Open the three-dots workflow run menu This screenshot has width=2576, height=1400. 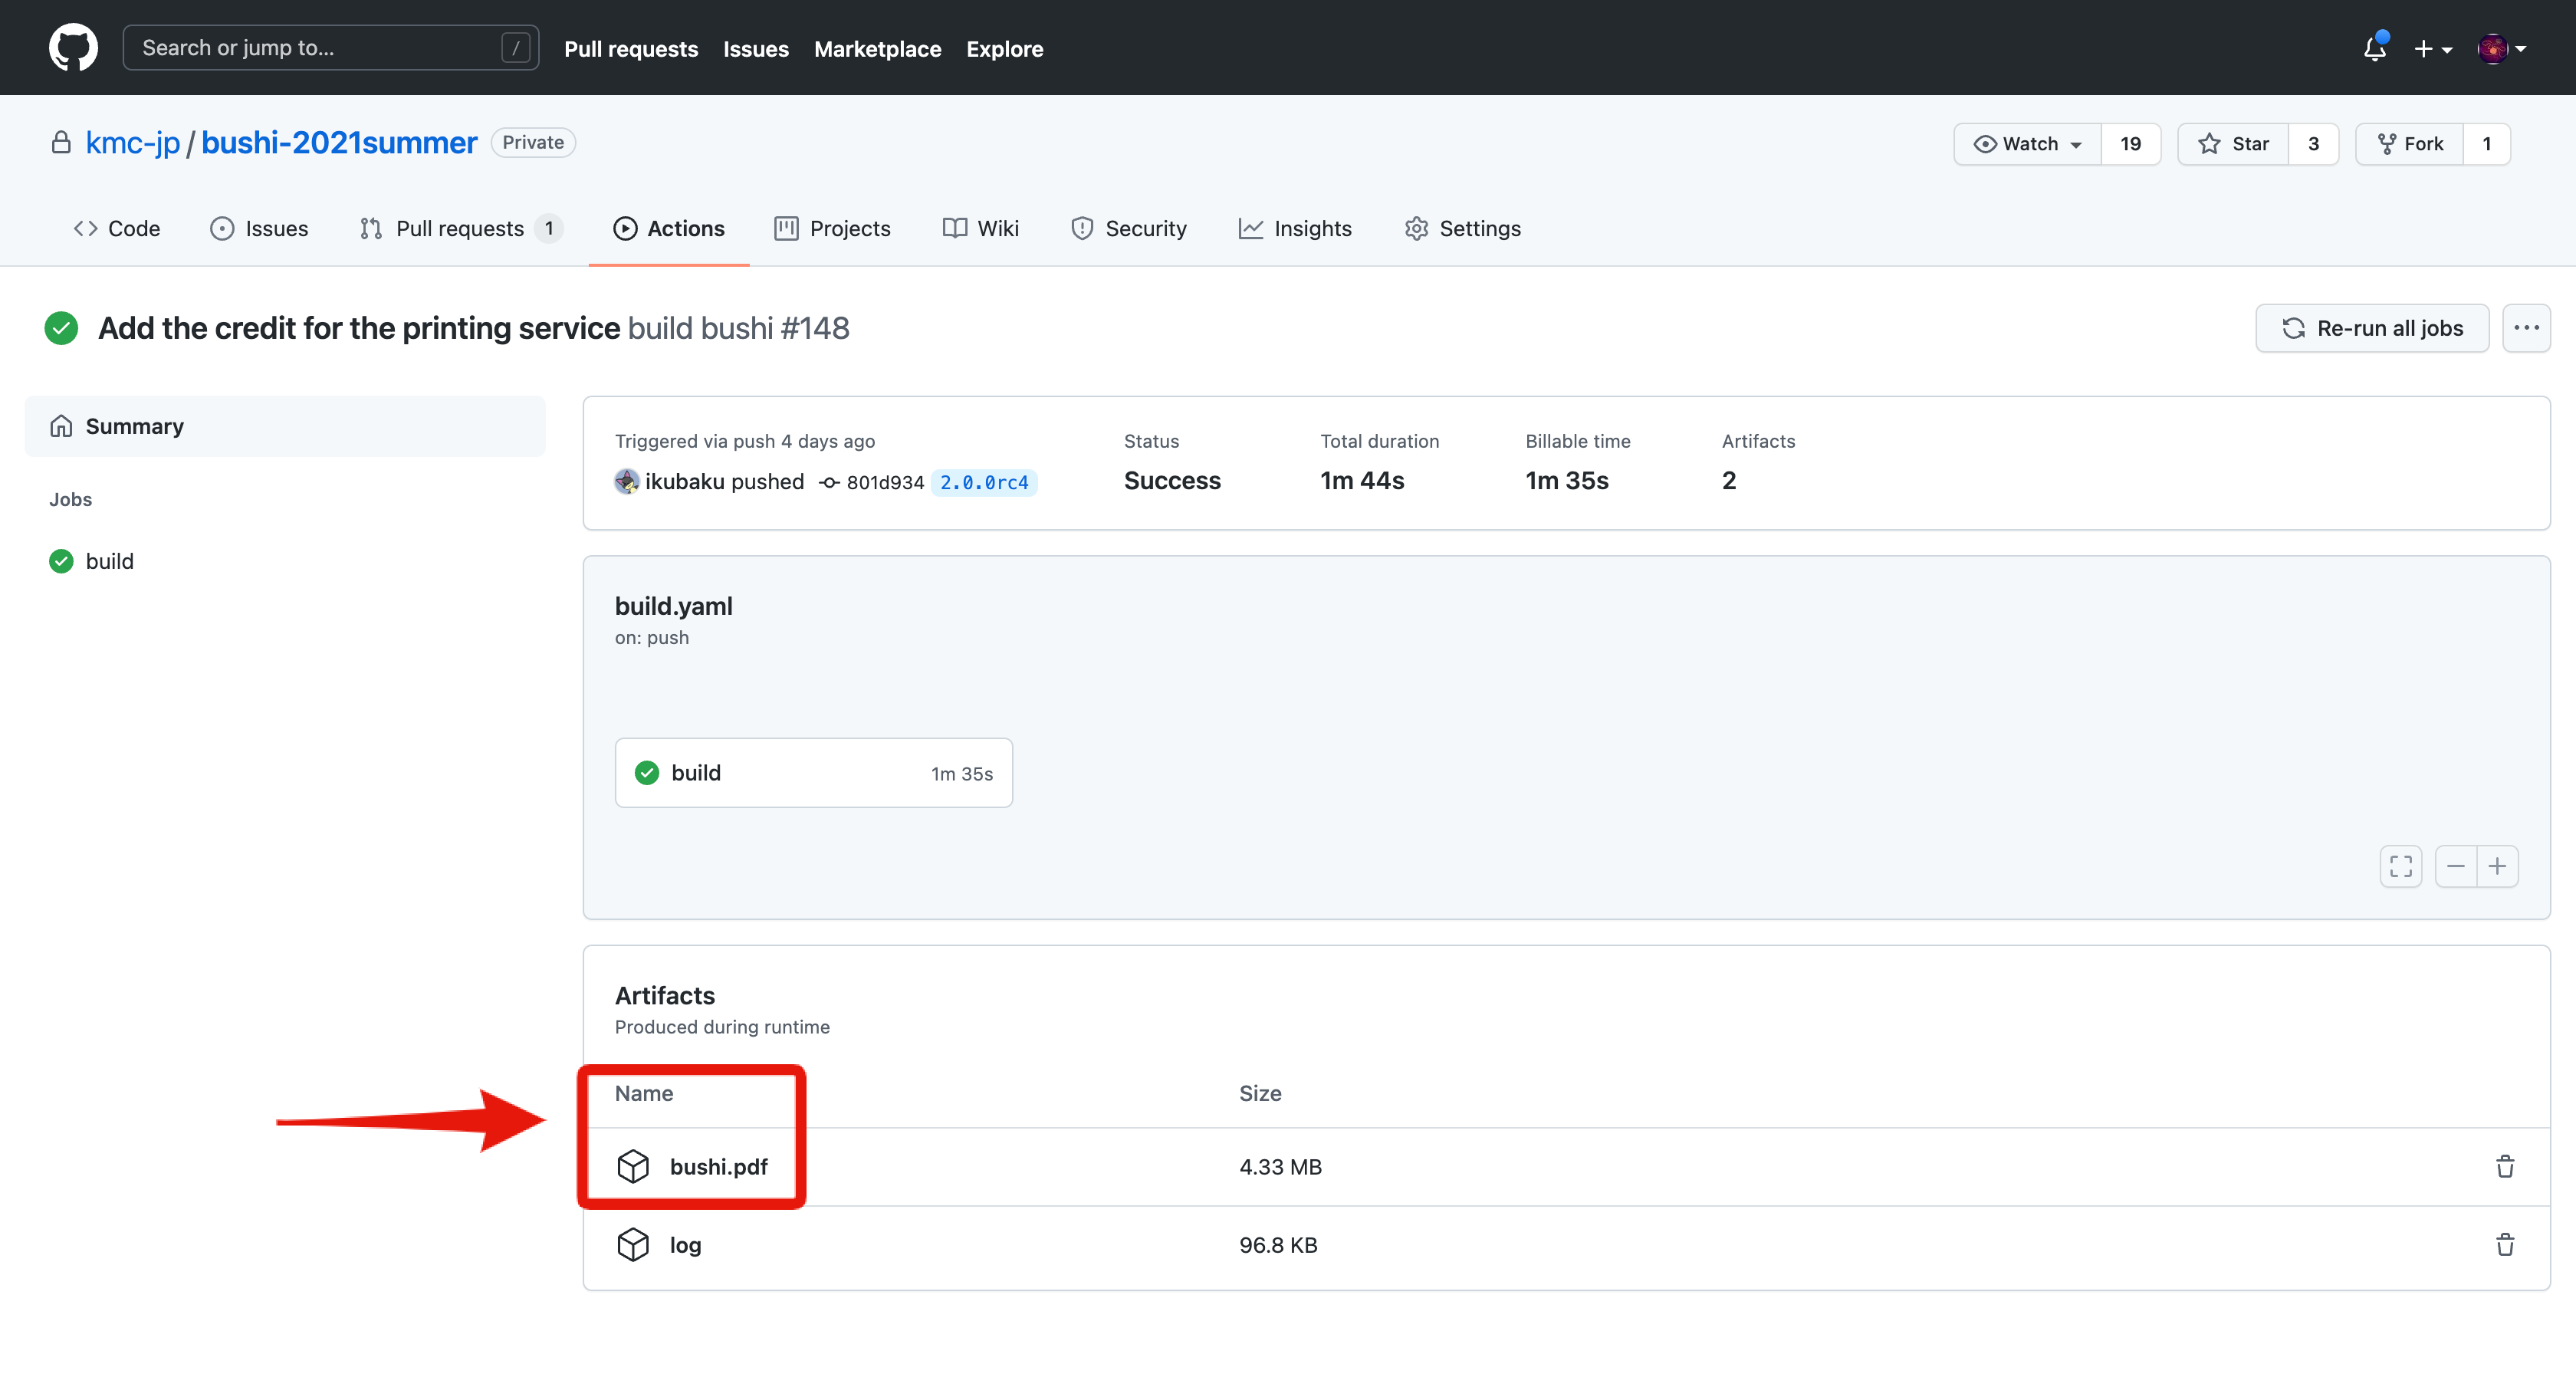point(2526,328)
